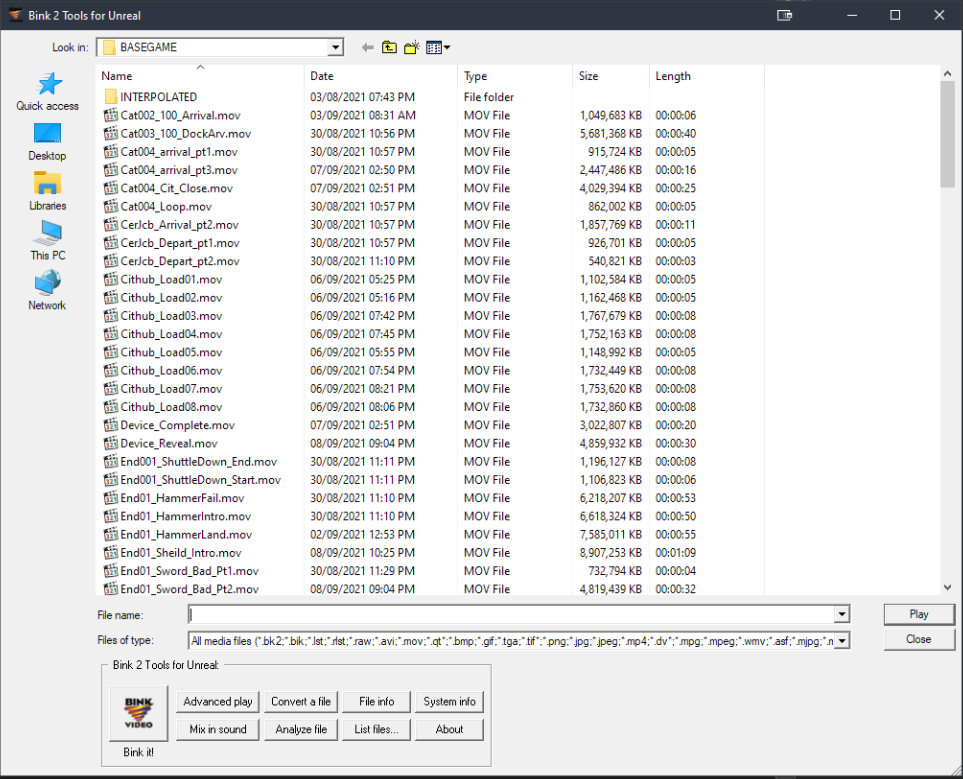Click the scrollbar down arrow
This screenshot has width=963, height=779.
(947, 587)
